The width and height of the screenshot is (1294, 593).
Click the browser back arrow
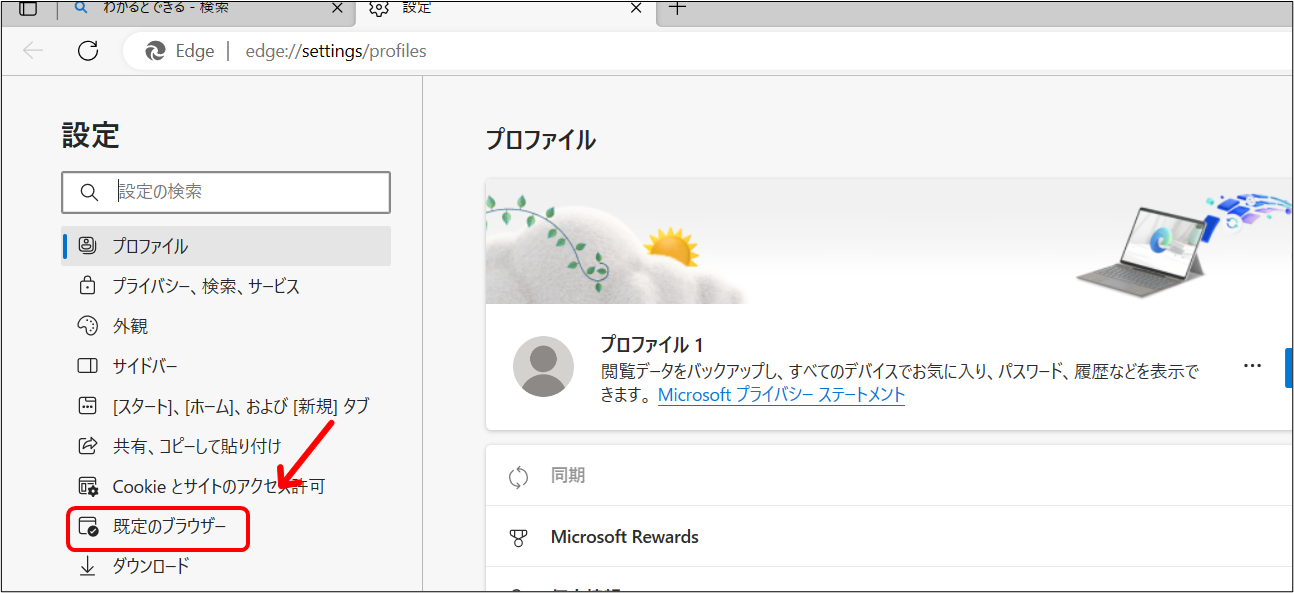coord(33,51)
